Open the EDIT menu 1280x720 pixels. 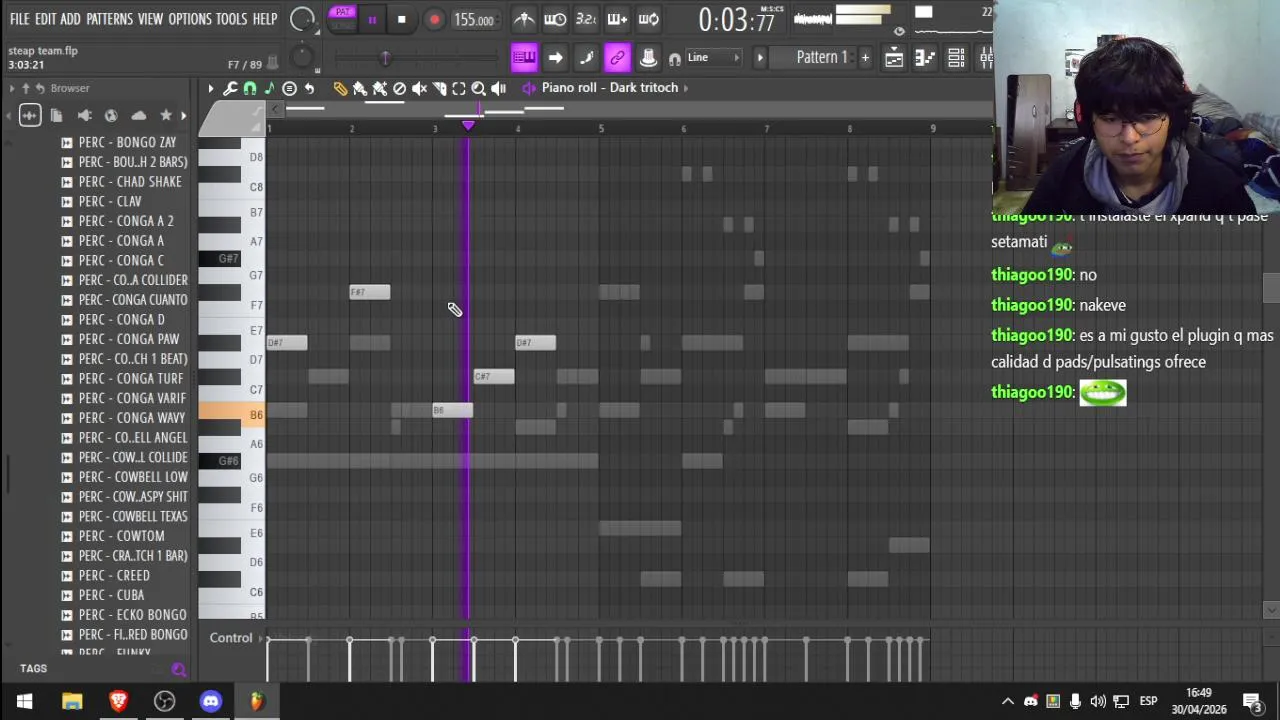tap(45, 19)
